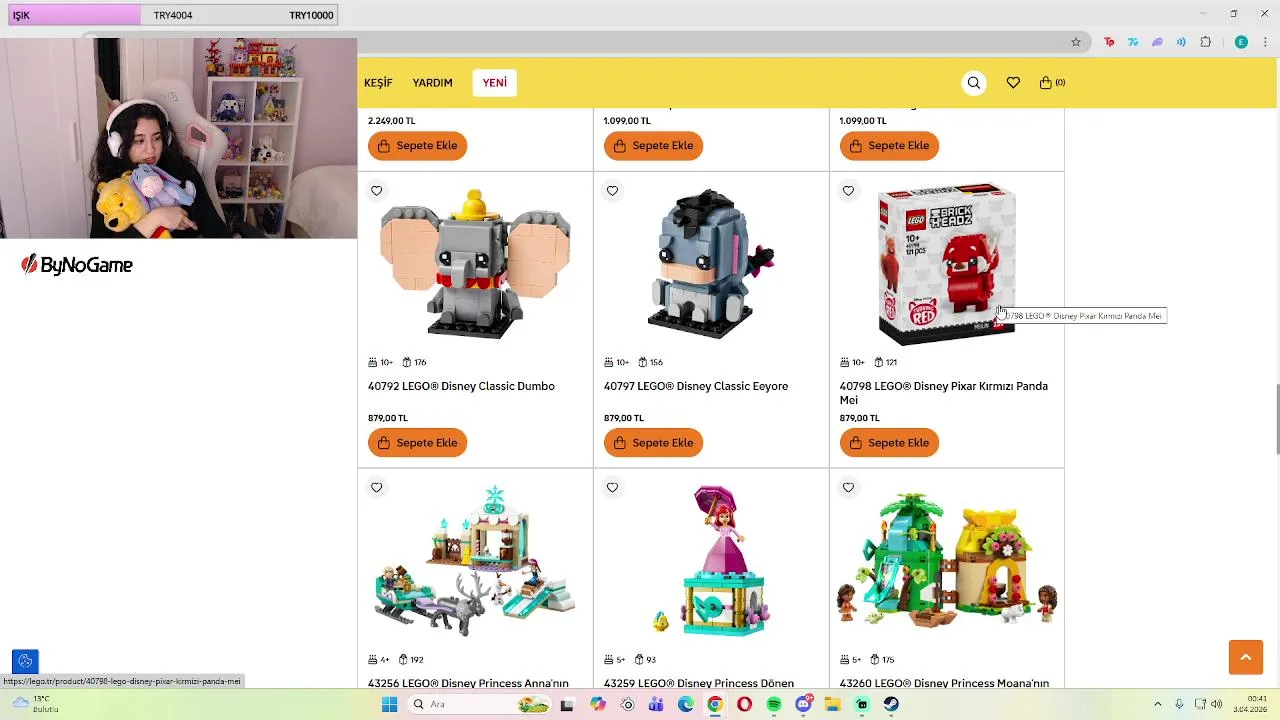Open the Eeyore BrickHeadz product image

(711, 264)
